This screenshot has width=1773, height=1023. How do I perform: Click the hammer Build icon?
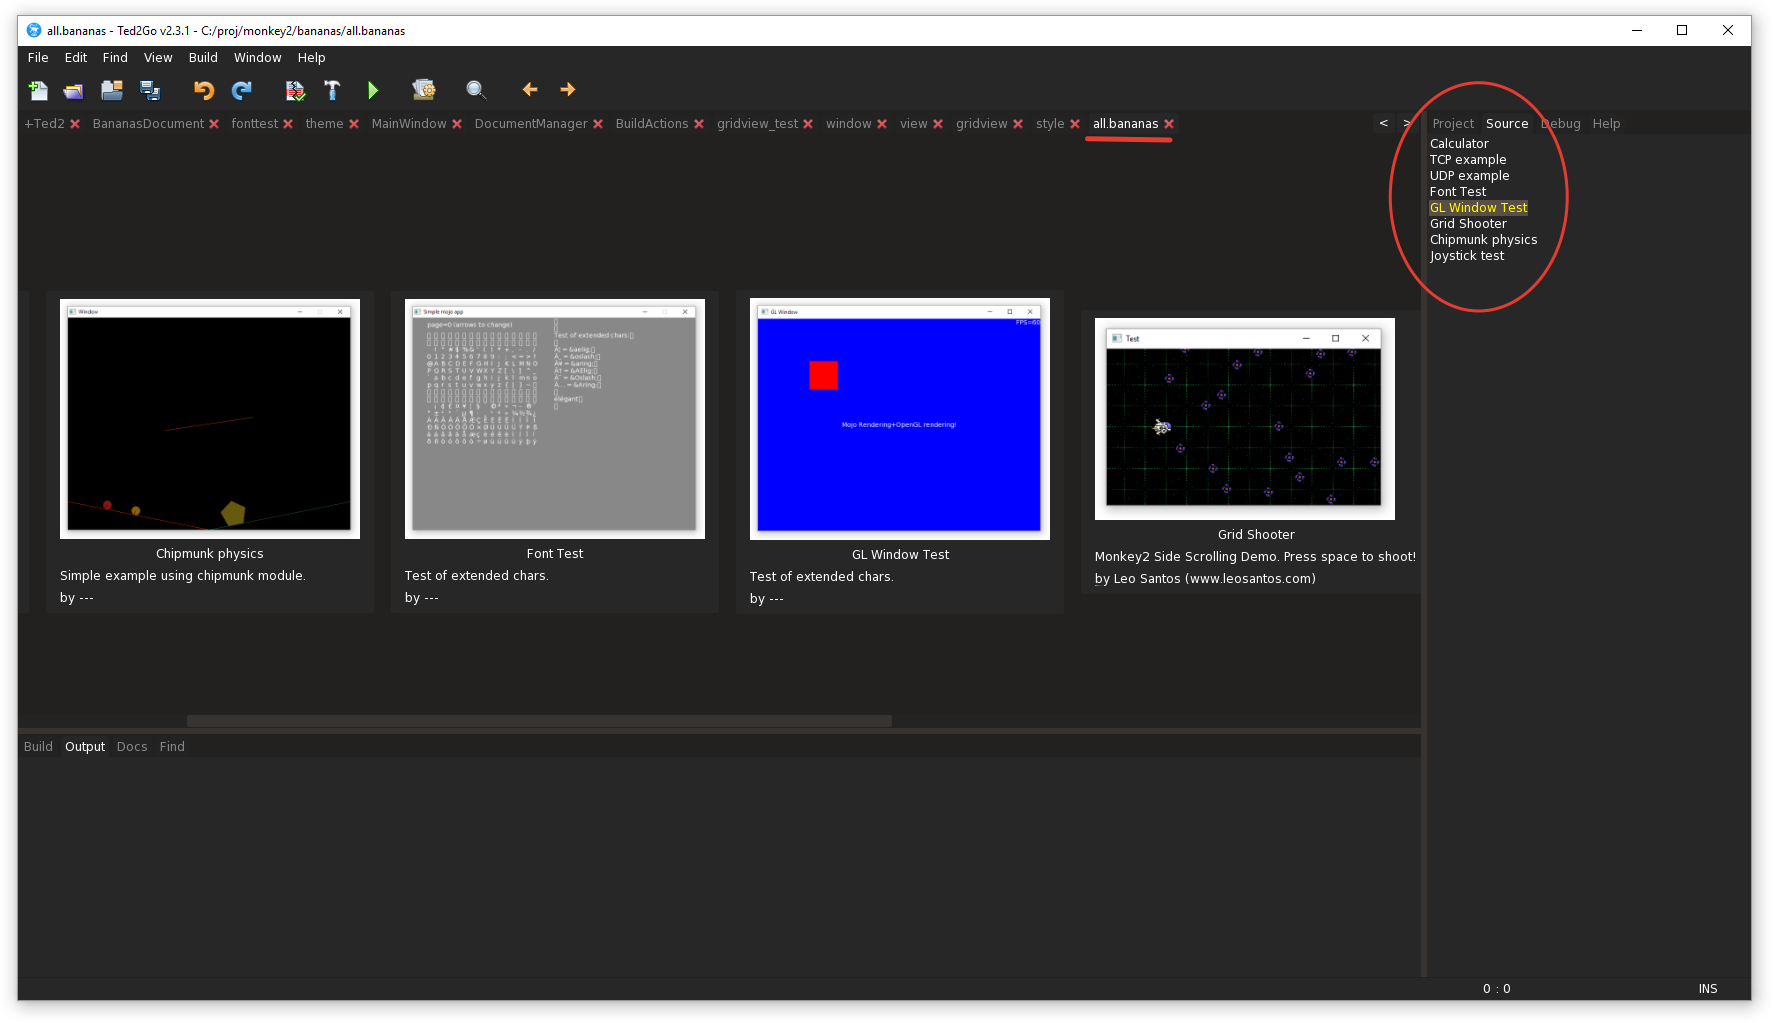(x=332, y=90)
